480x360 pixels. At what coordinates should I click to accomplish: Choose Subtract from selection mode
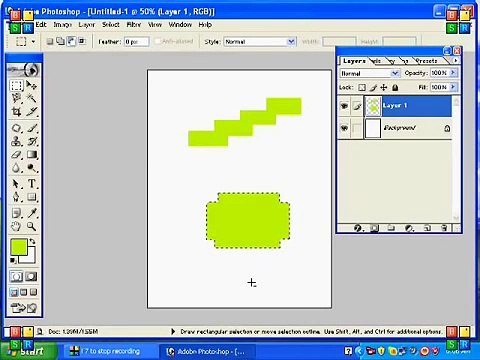[x=71, y=41]
